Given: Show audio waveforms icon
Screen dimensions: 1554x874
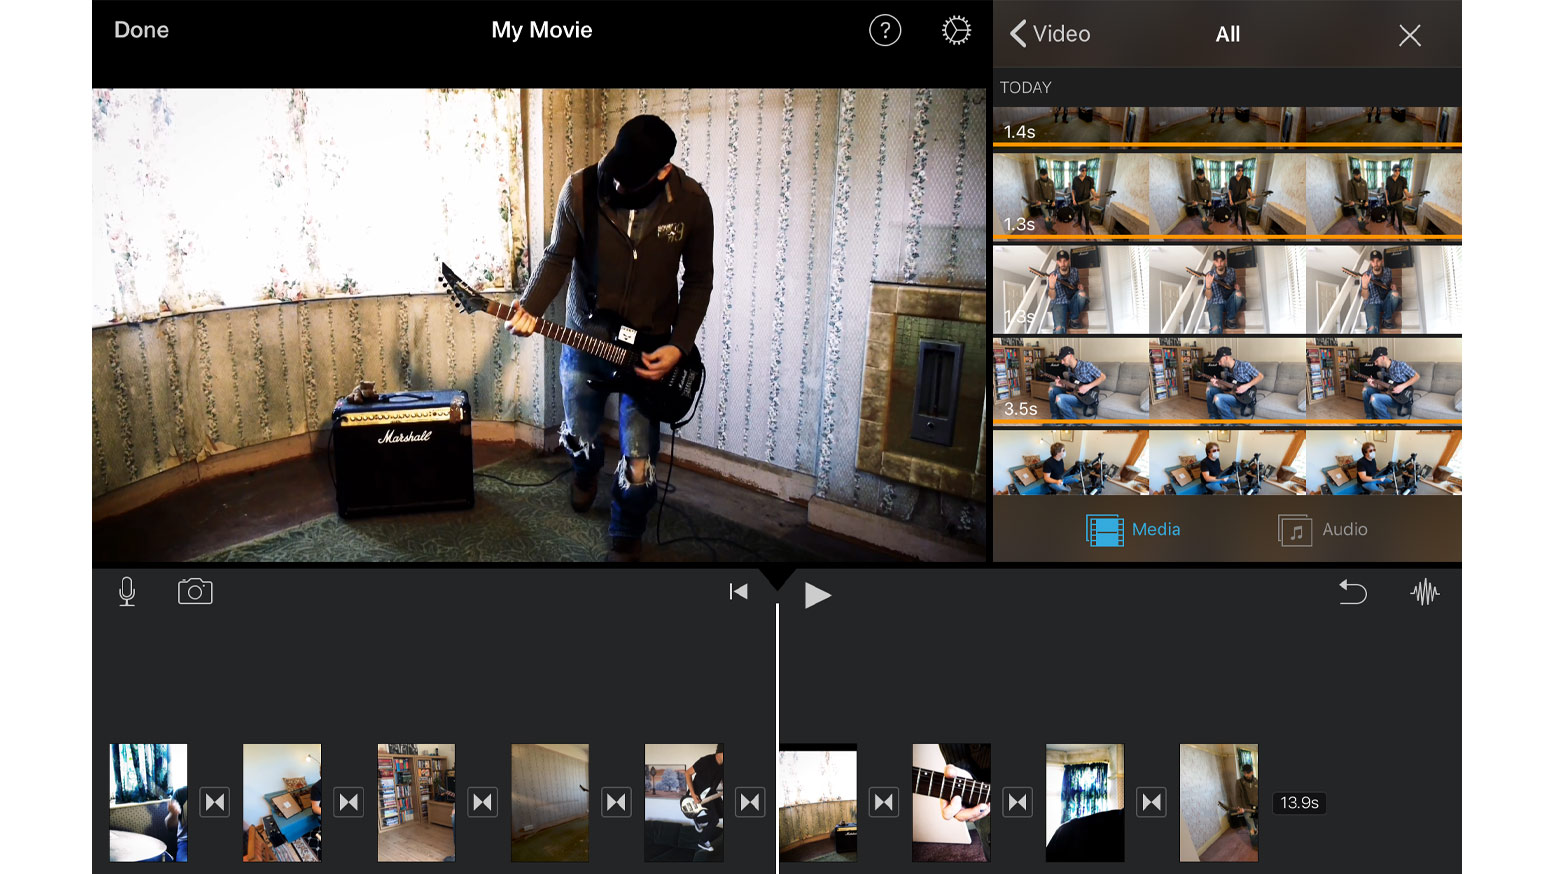Looking at the screenshot, I should tap(1425, 592).
